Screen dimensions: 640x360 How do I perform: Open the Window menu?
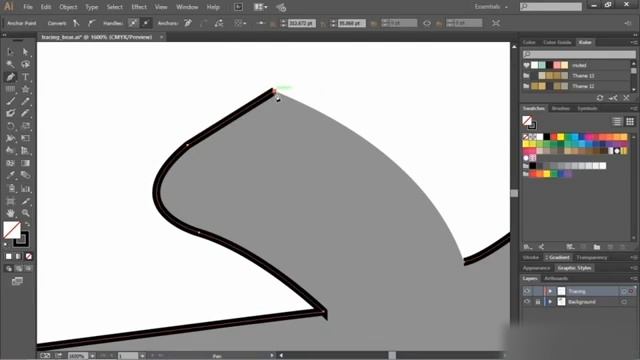click(187, 7)
